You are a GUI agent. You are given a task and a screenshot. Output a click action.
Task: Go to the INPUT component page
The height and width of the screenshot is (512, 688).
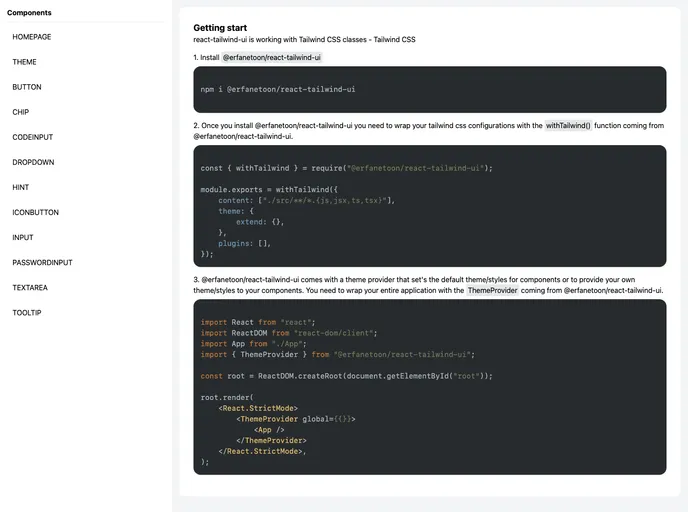coord(23,237)
